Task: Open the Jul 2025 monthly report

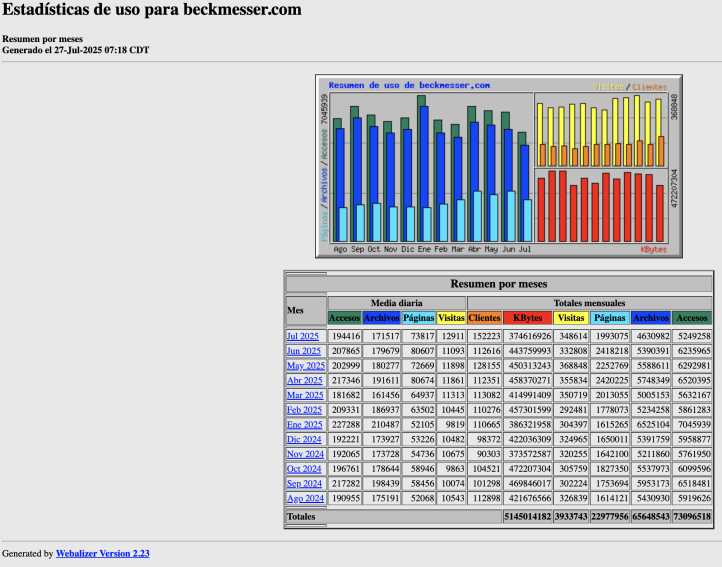Action: pyautogui.click(x=303, y=336)
